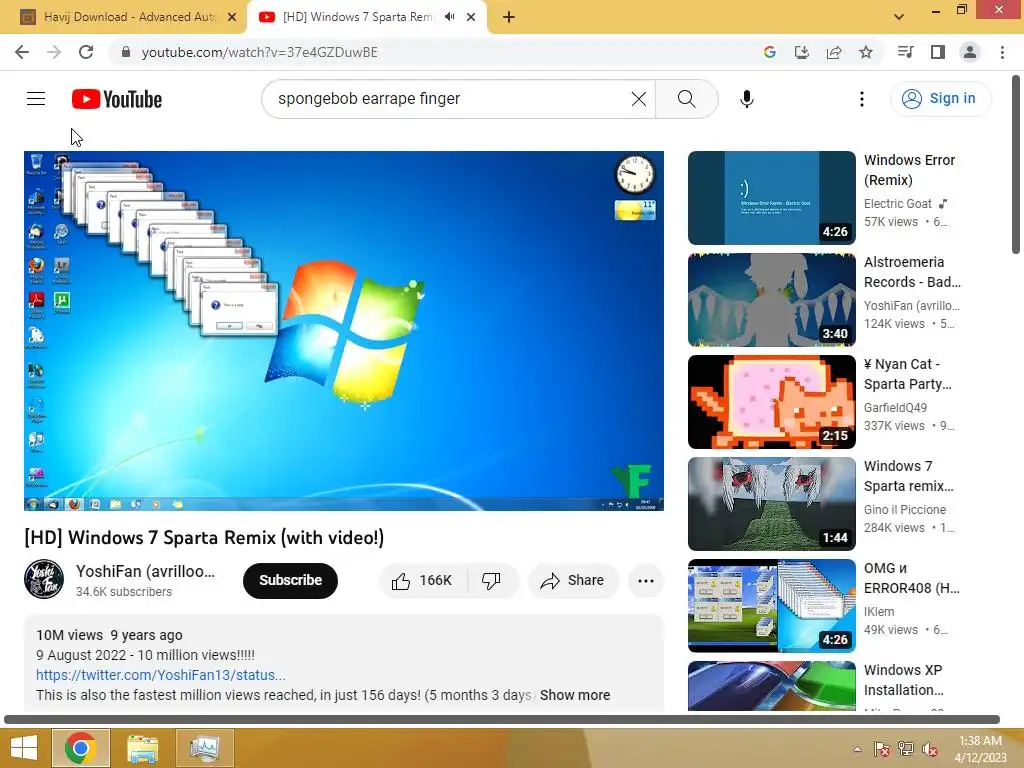This screenshot has width=1024, height=768.
Task: Open the Windows Error (Remix) thumbnail
Action: tap(771, 198)
